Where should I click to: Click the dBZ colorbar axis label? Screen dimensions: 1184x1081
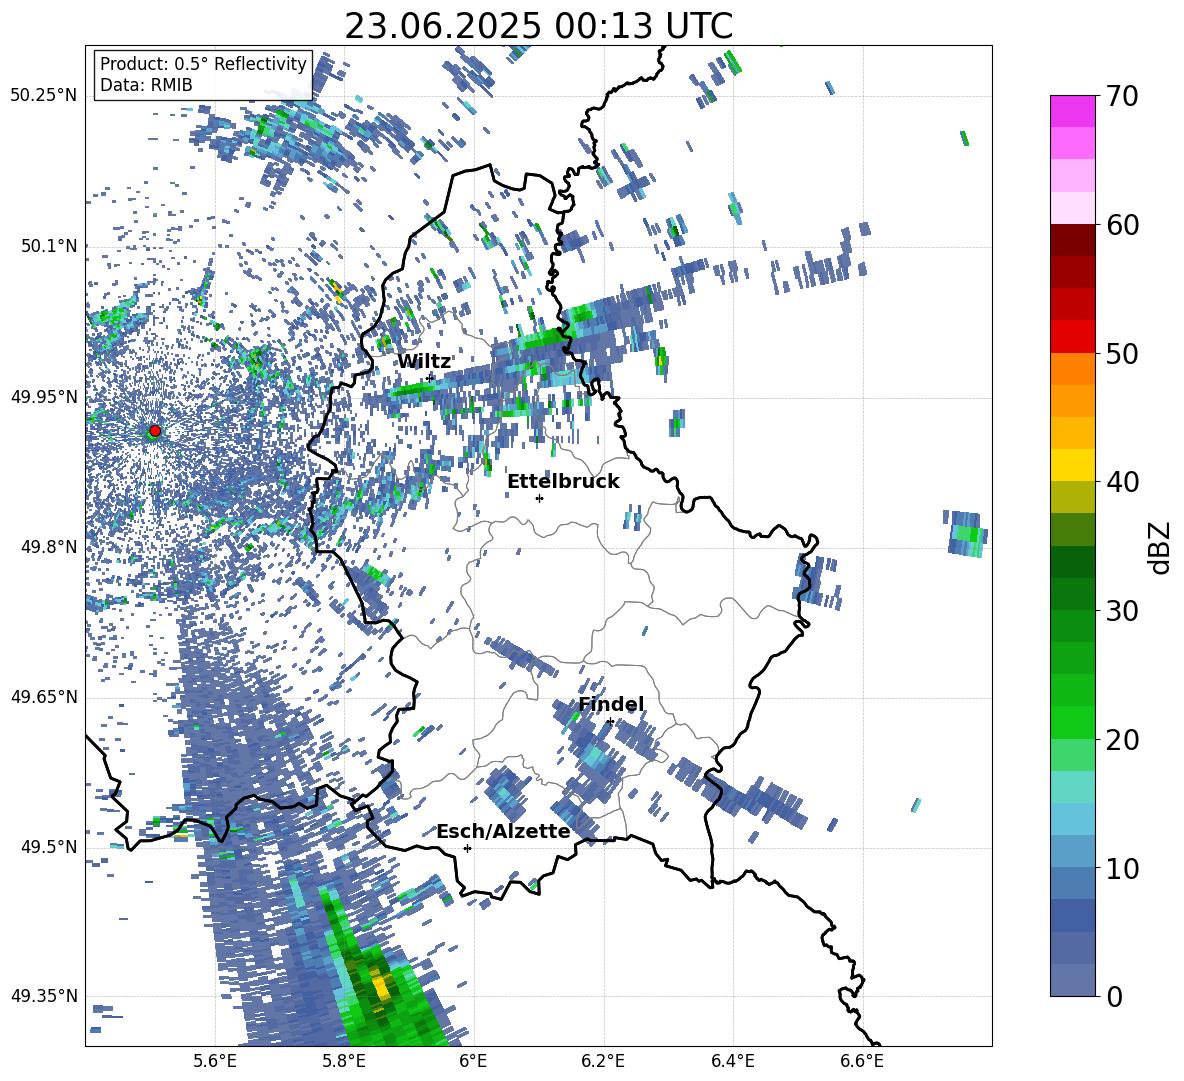pos(1161,547)
